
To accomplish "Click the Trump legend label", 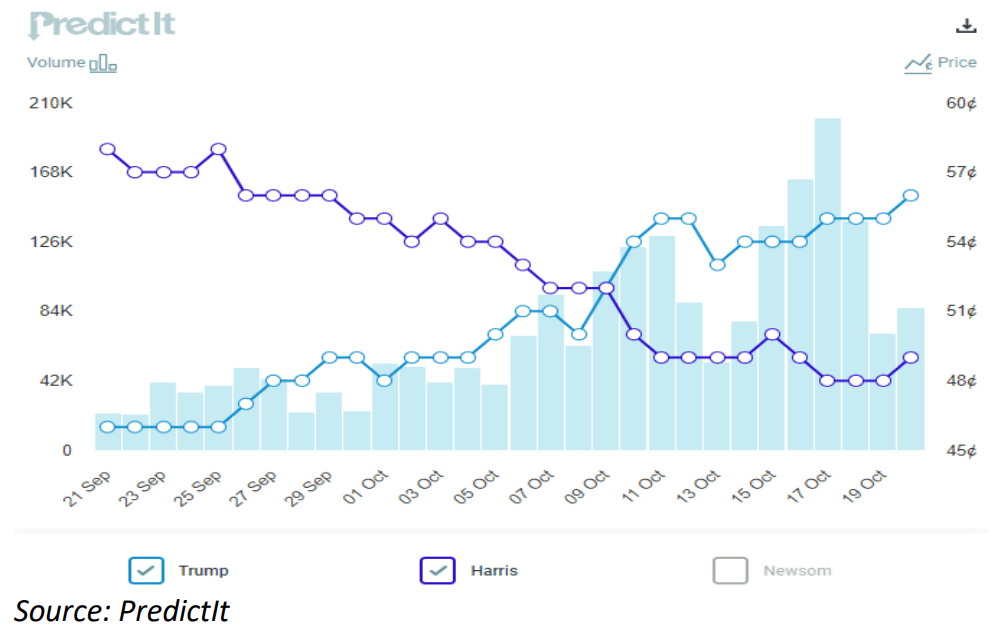I will tap(203, 570).
